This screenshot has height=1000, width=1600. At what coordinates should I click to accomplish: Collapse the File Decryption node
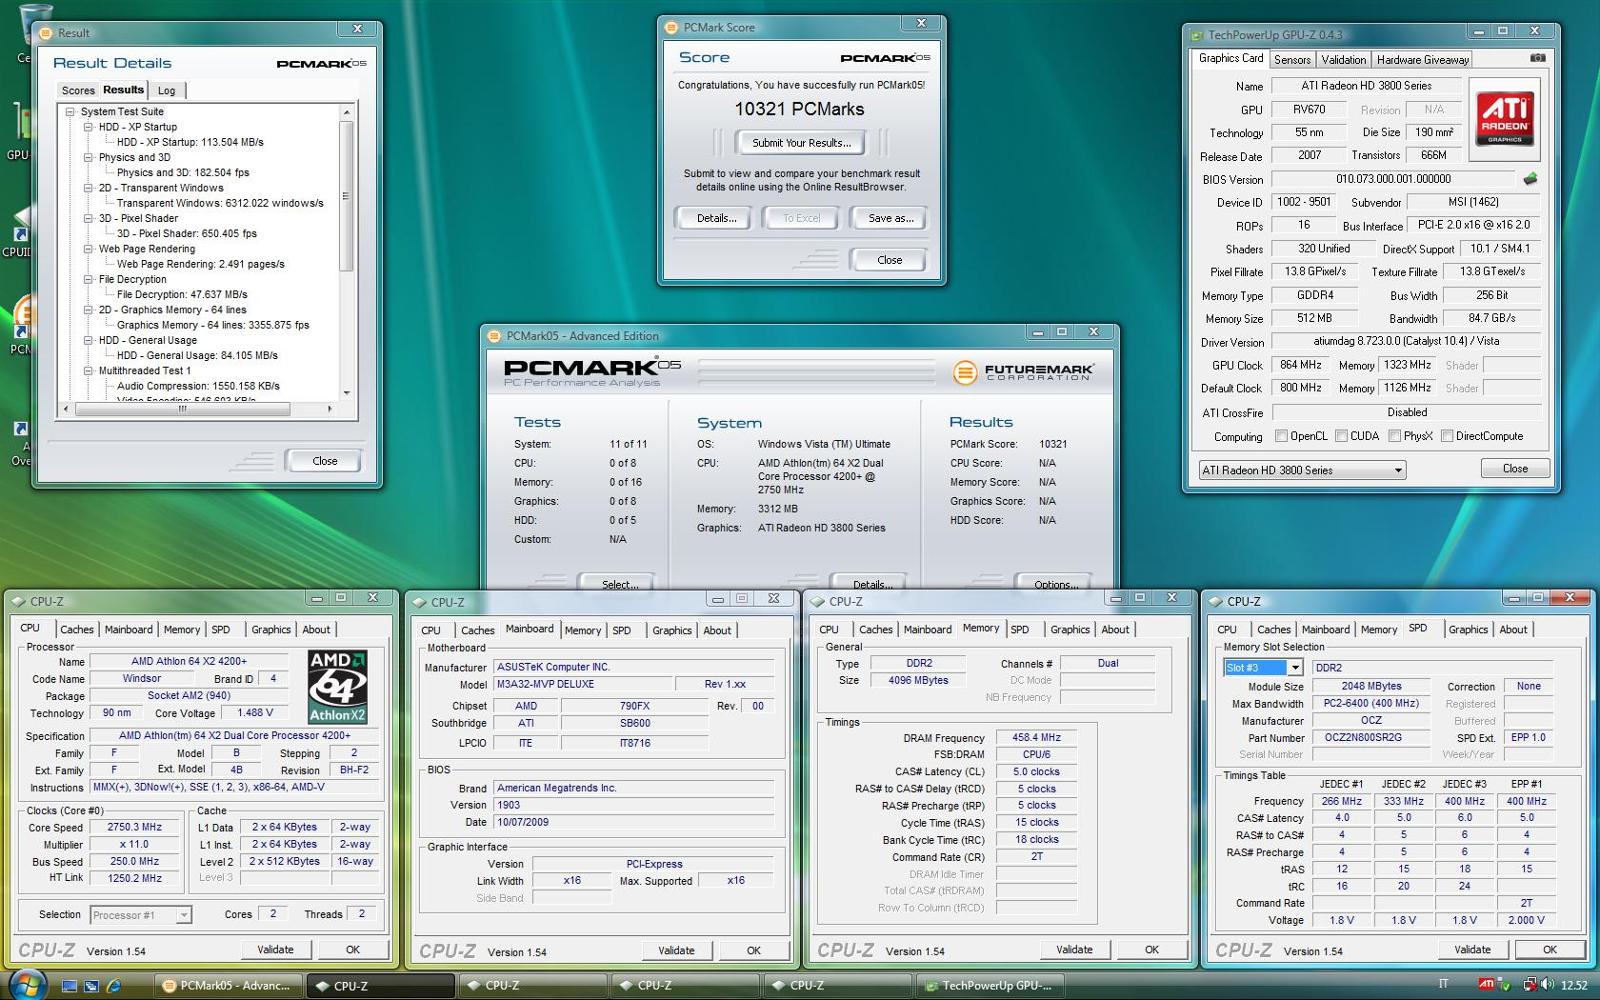(x=88, y=279)
